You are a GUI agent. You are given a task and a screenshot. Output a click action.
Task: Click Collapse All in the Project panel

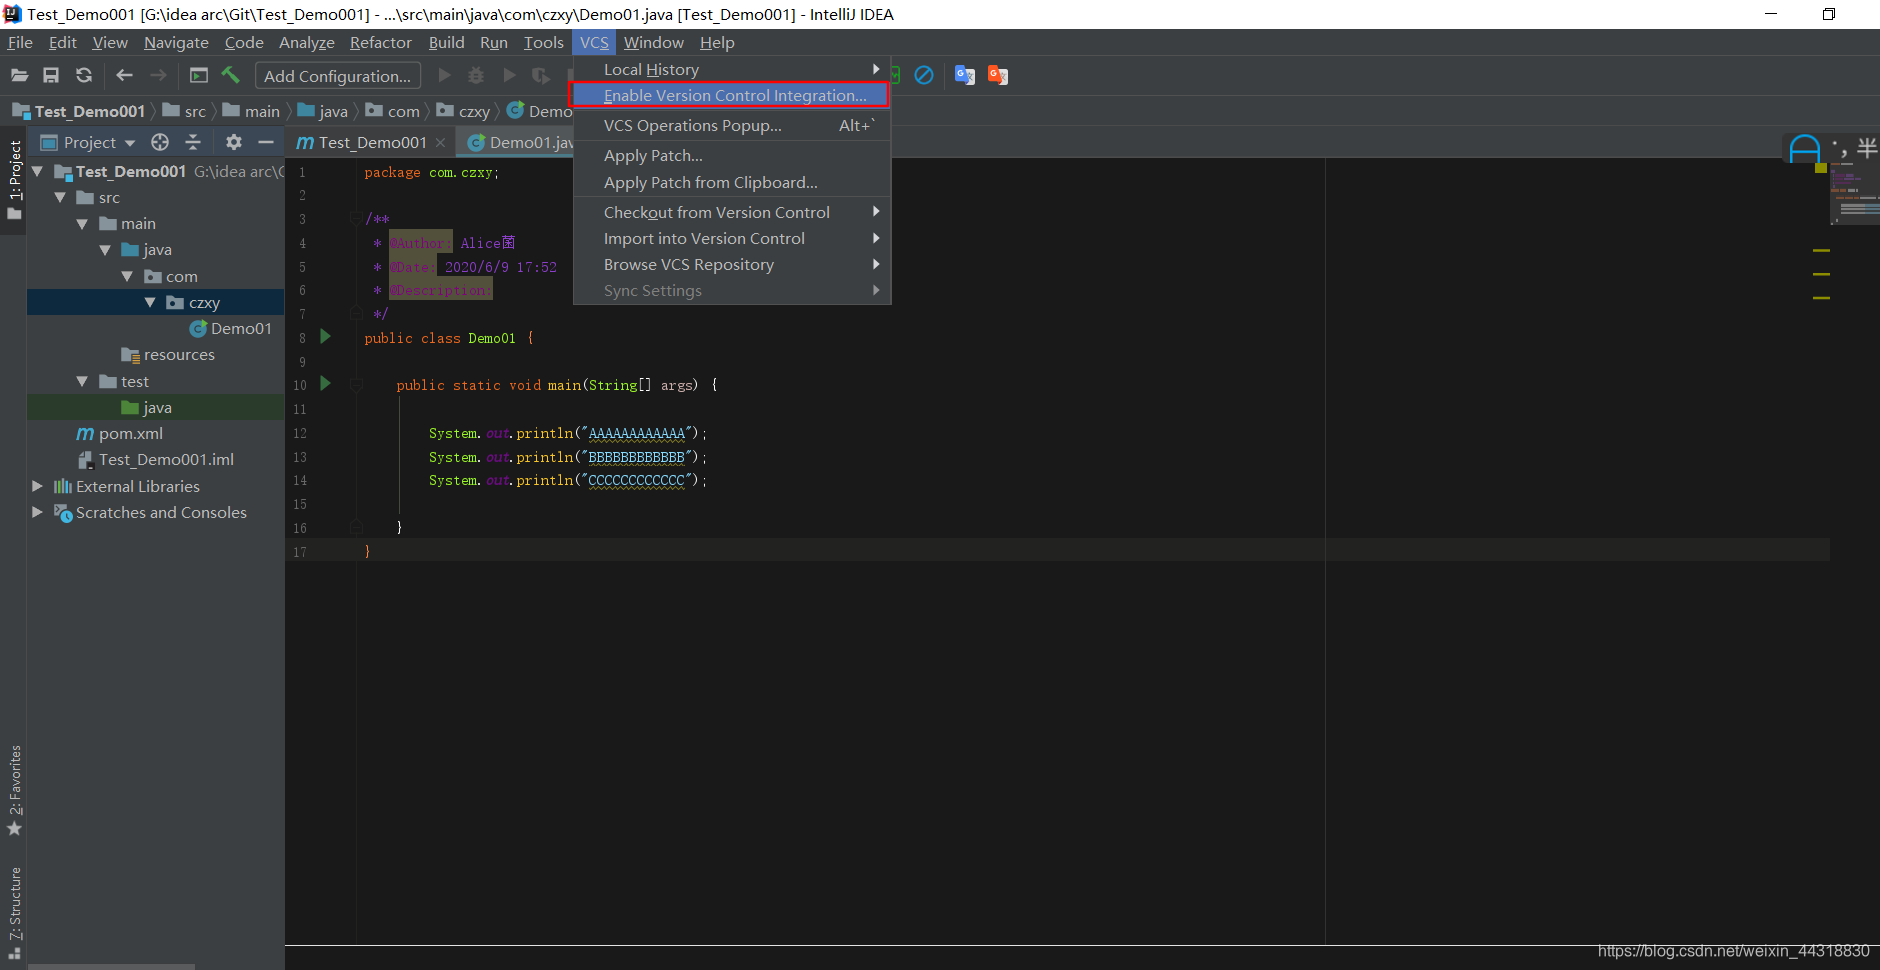click(x=193, y=142)
